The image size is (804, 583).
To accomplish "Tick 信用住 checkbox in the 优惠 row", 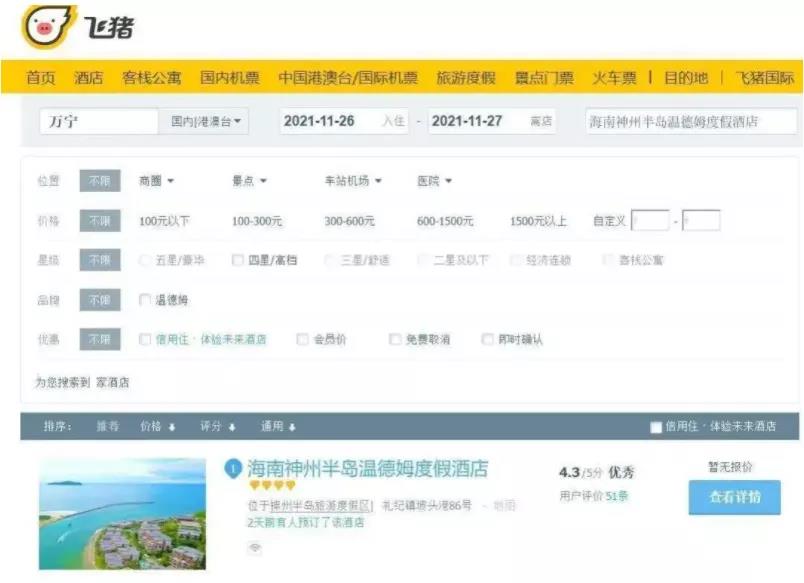I will 145,339.
